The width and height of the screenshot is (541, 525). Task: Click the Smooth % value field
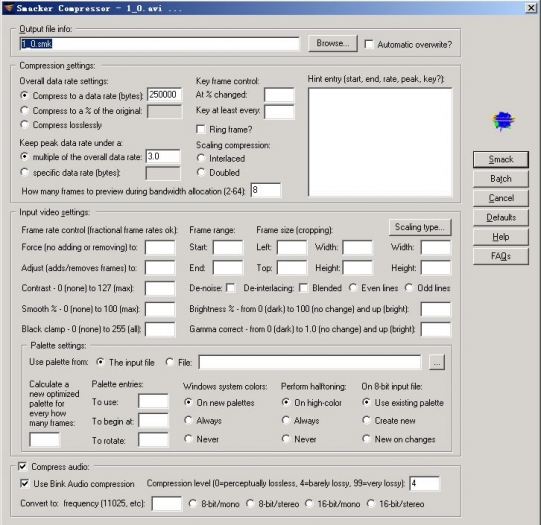(x=160, y=309)
